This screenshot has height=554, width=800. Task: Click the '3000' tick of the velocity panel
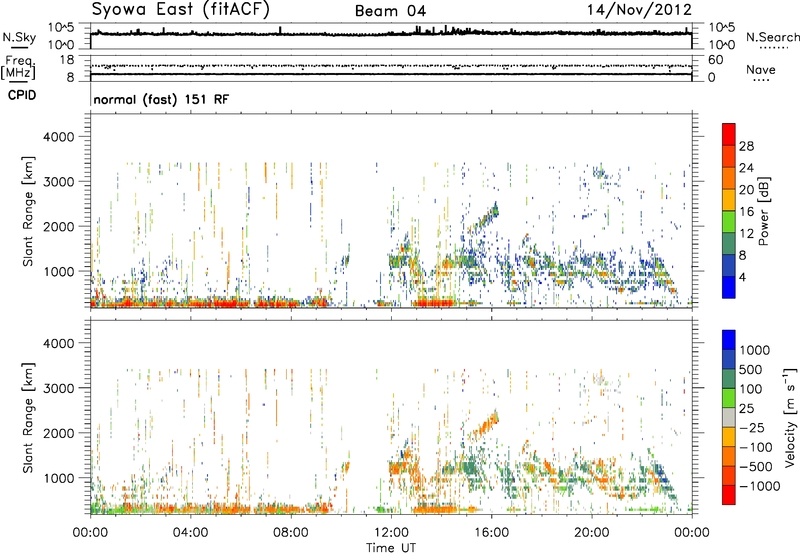[x=58, y=388]
